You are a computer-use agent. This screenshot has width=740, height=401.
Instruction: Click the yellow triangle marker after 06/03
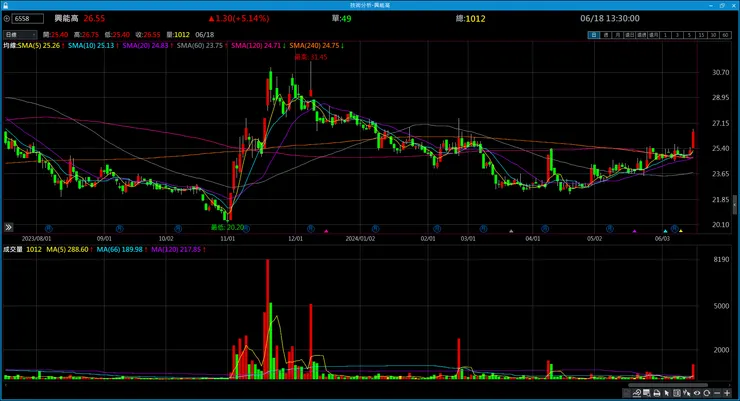pos(681,231)
